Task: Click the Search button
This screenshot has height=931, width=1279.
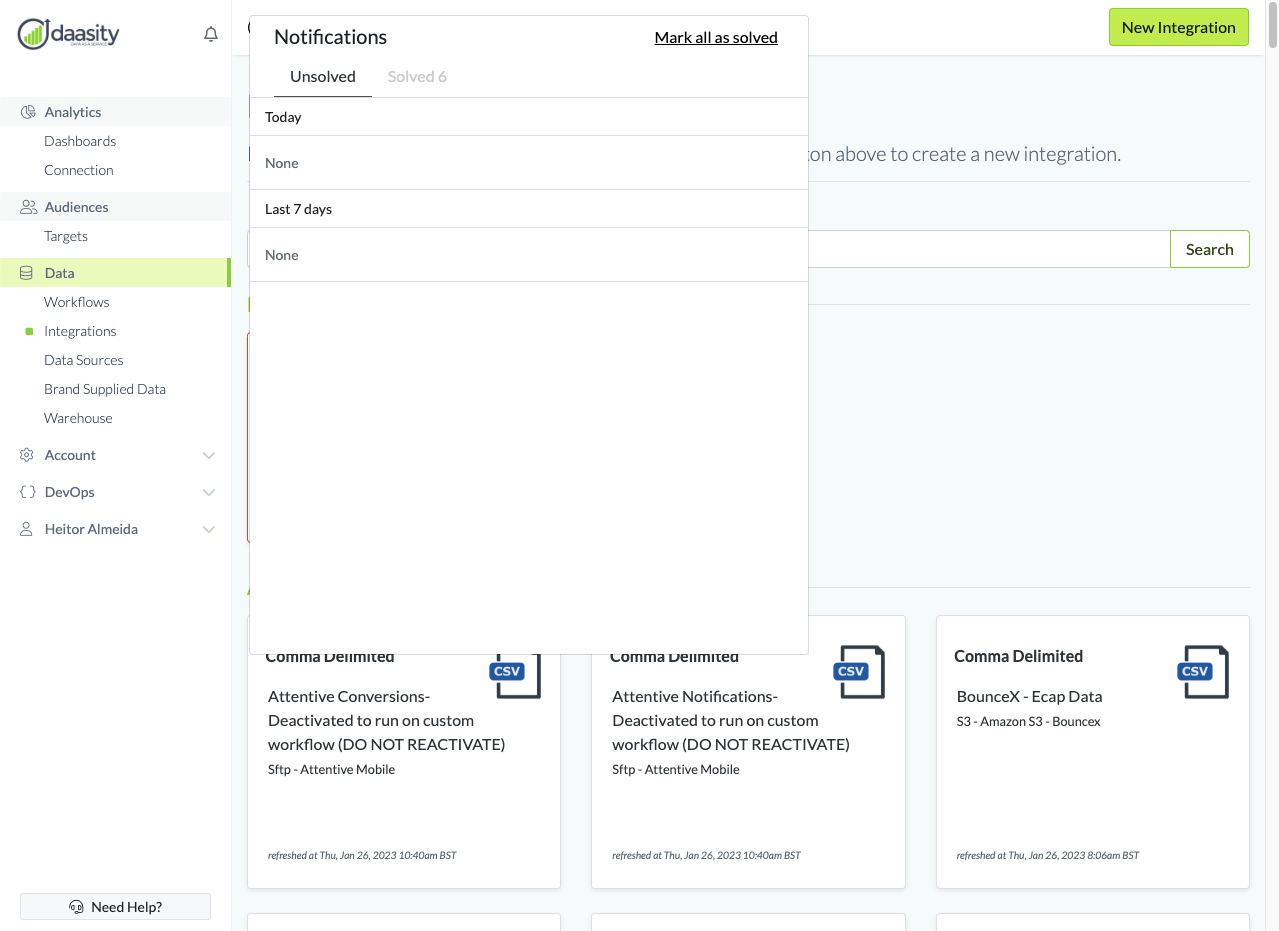Action: pyautogui.click(x=1209, y=249)
